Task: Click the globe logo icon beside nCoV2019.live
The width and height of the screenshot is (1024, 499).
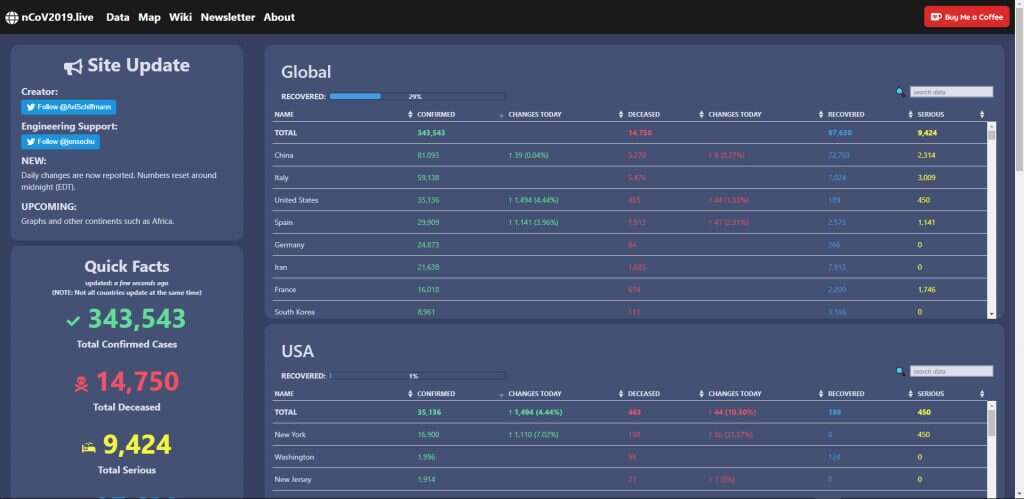Action: point(12,17)
